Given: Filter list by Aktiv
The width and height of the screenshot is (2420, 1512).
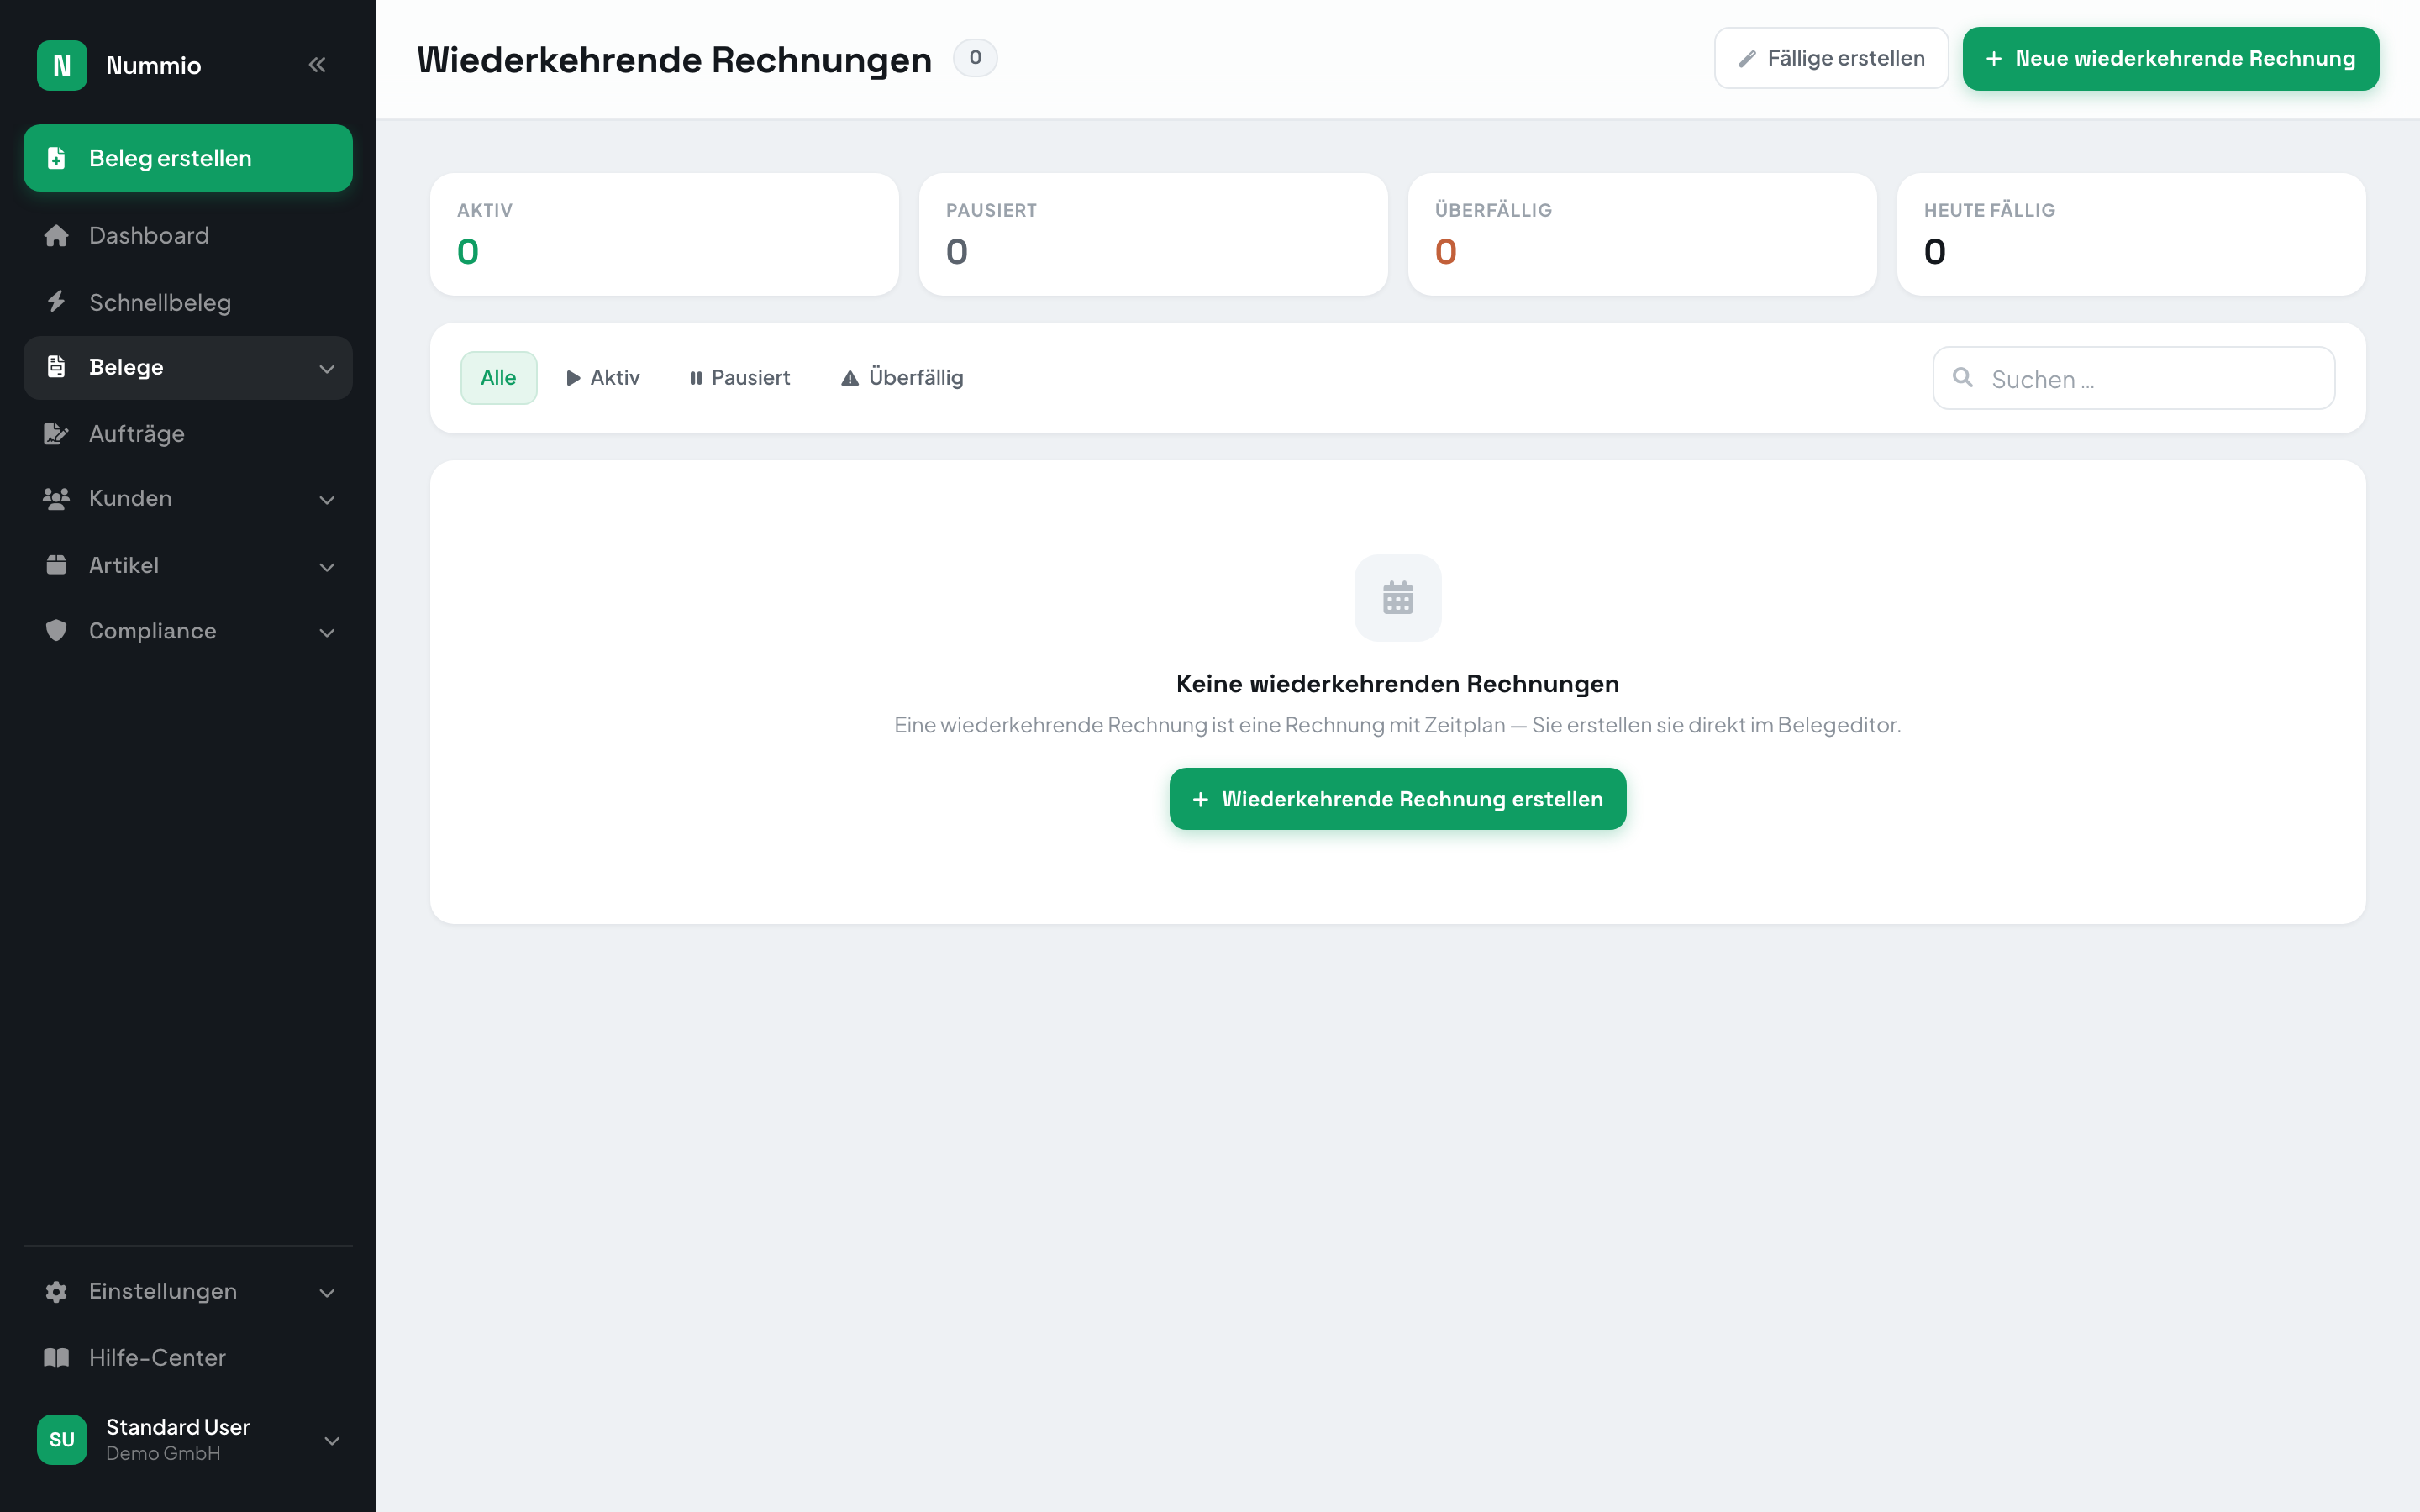Looking at the screenshot, I should point(603,378).
